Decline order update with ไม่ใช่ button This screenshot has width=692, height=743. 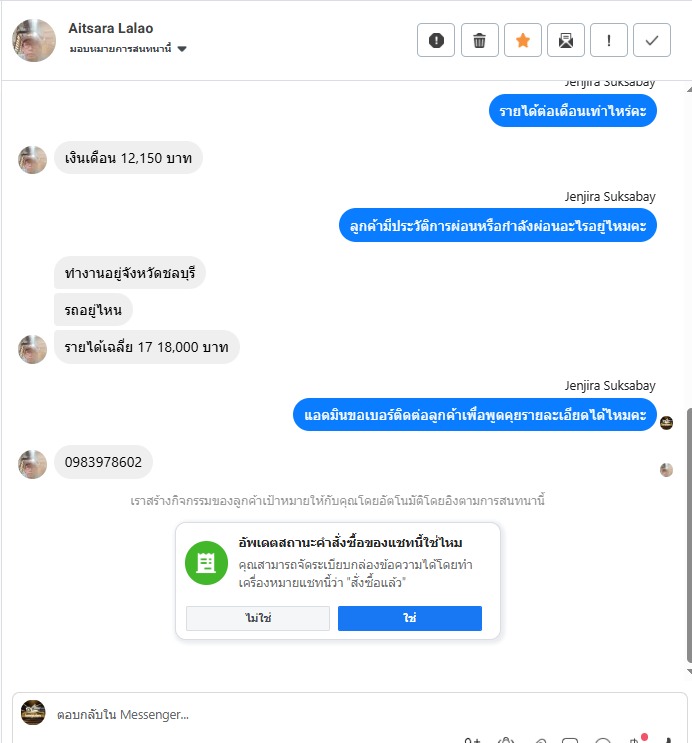click(x=258, y=618)
